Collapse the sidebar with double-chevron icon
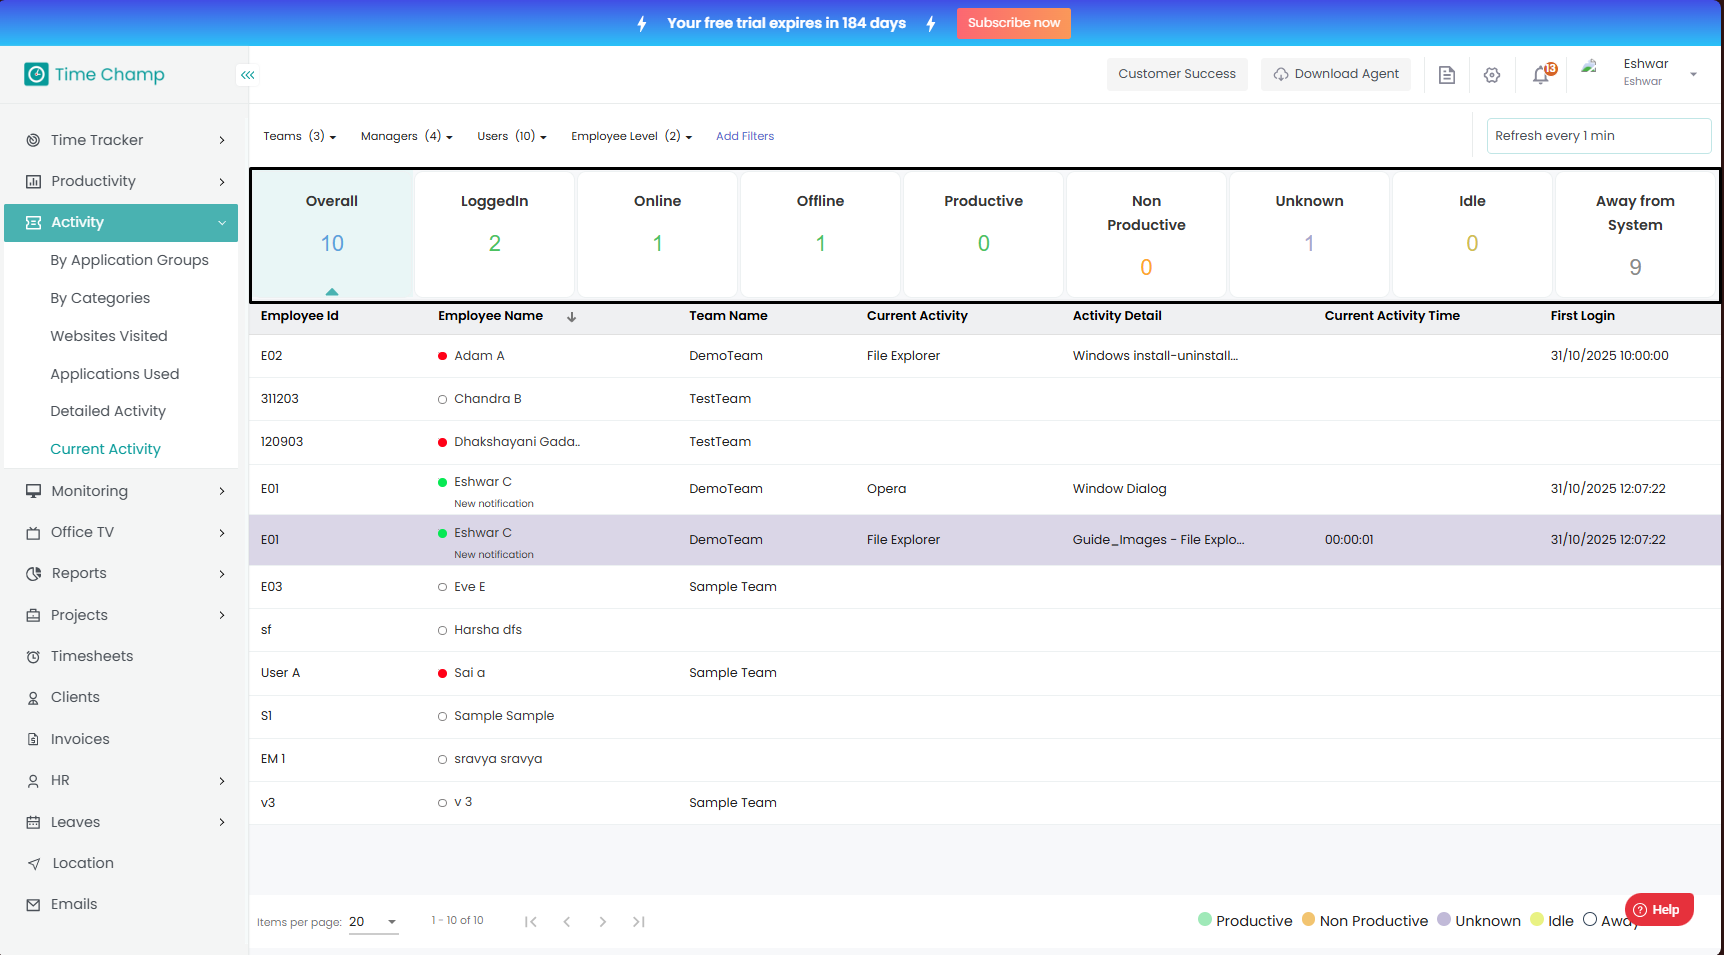 pyautogui.click(x=247, y=75)
